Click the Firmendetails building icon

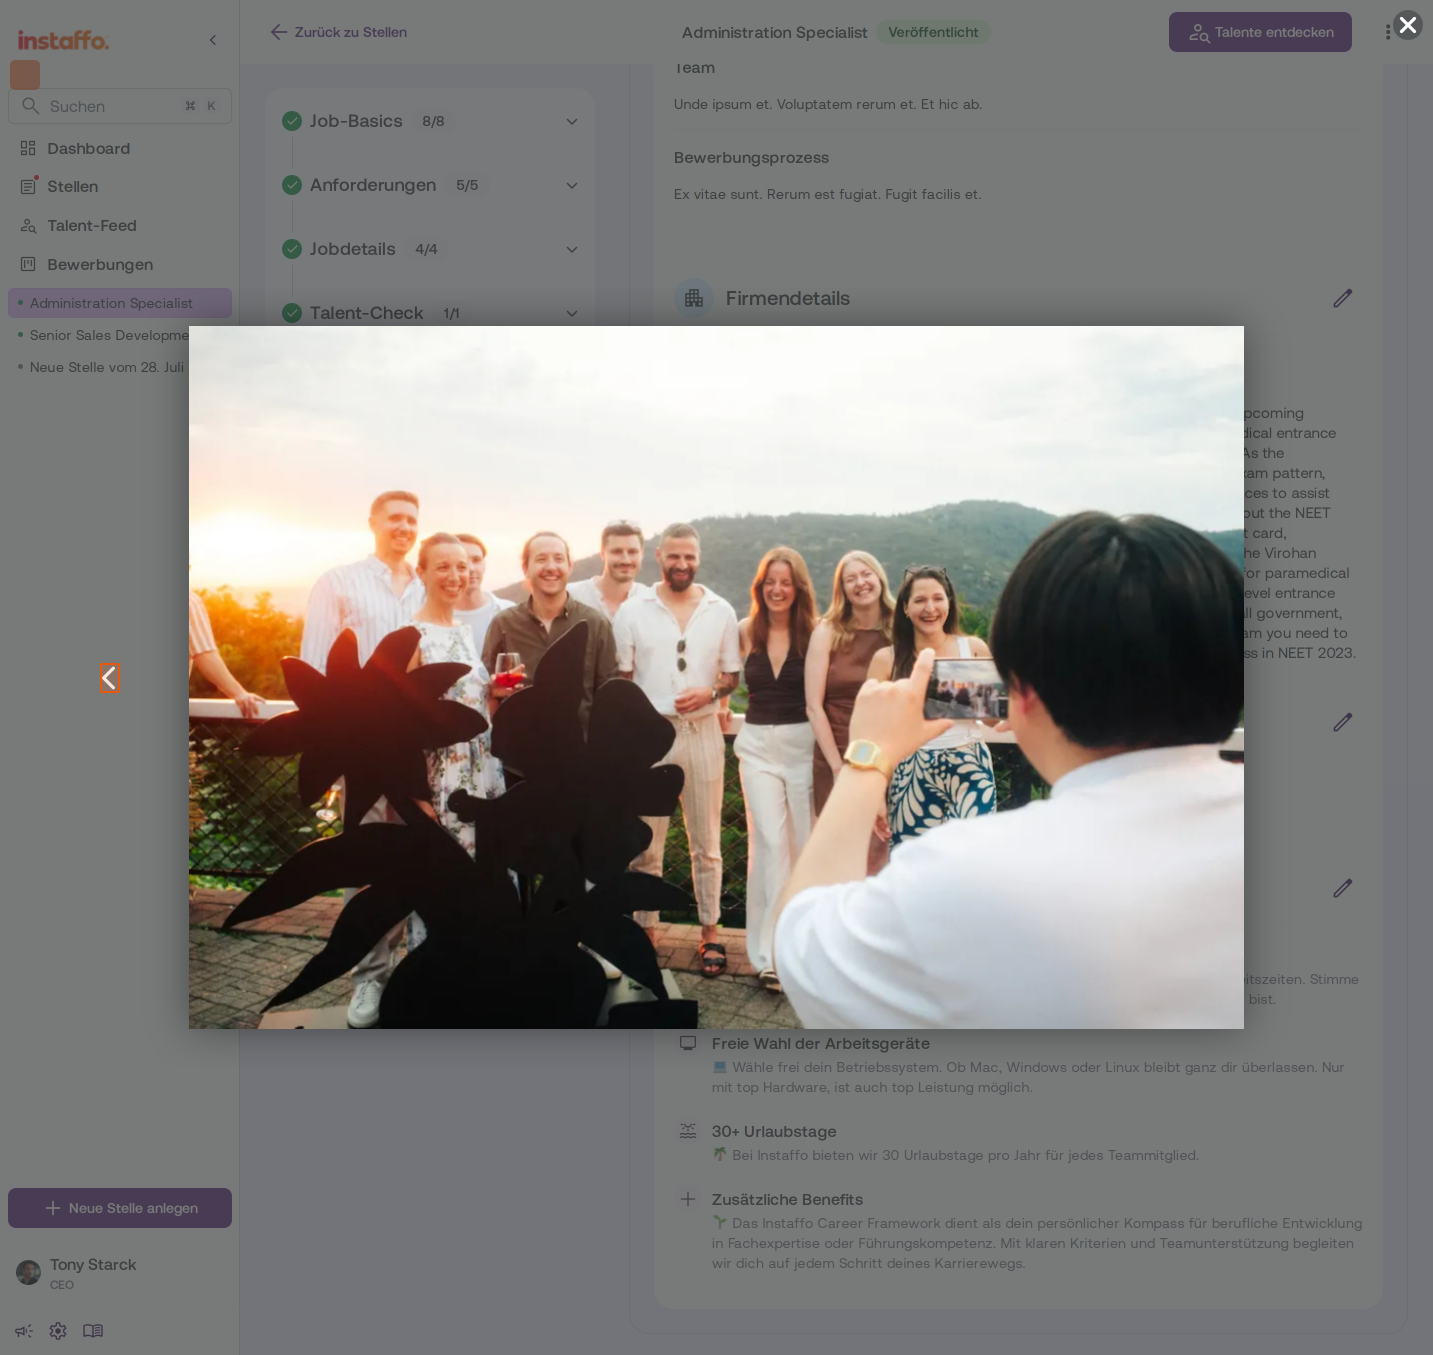(694, 298)
